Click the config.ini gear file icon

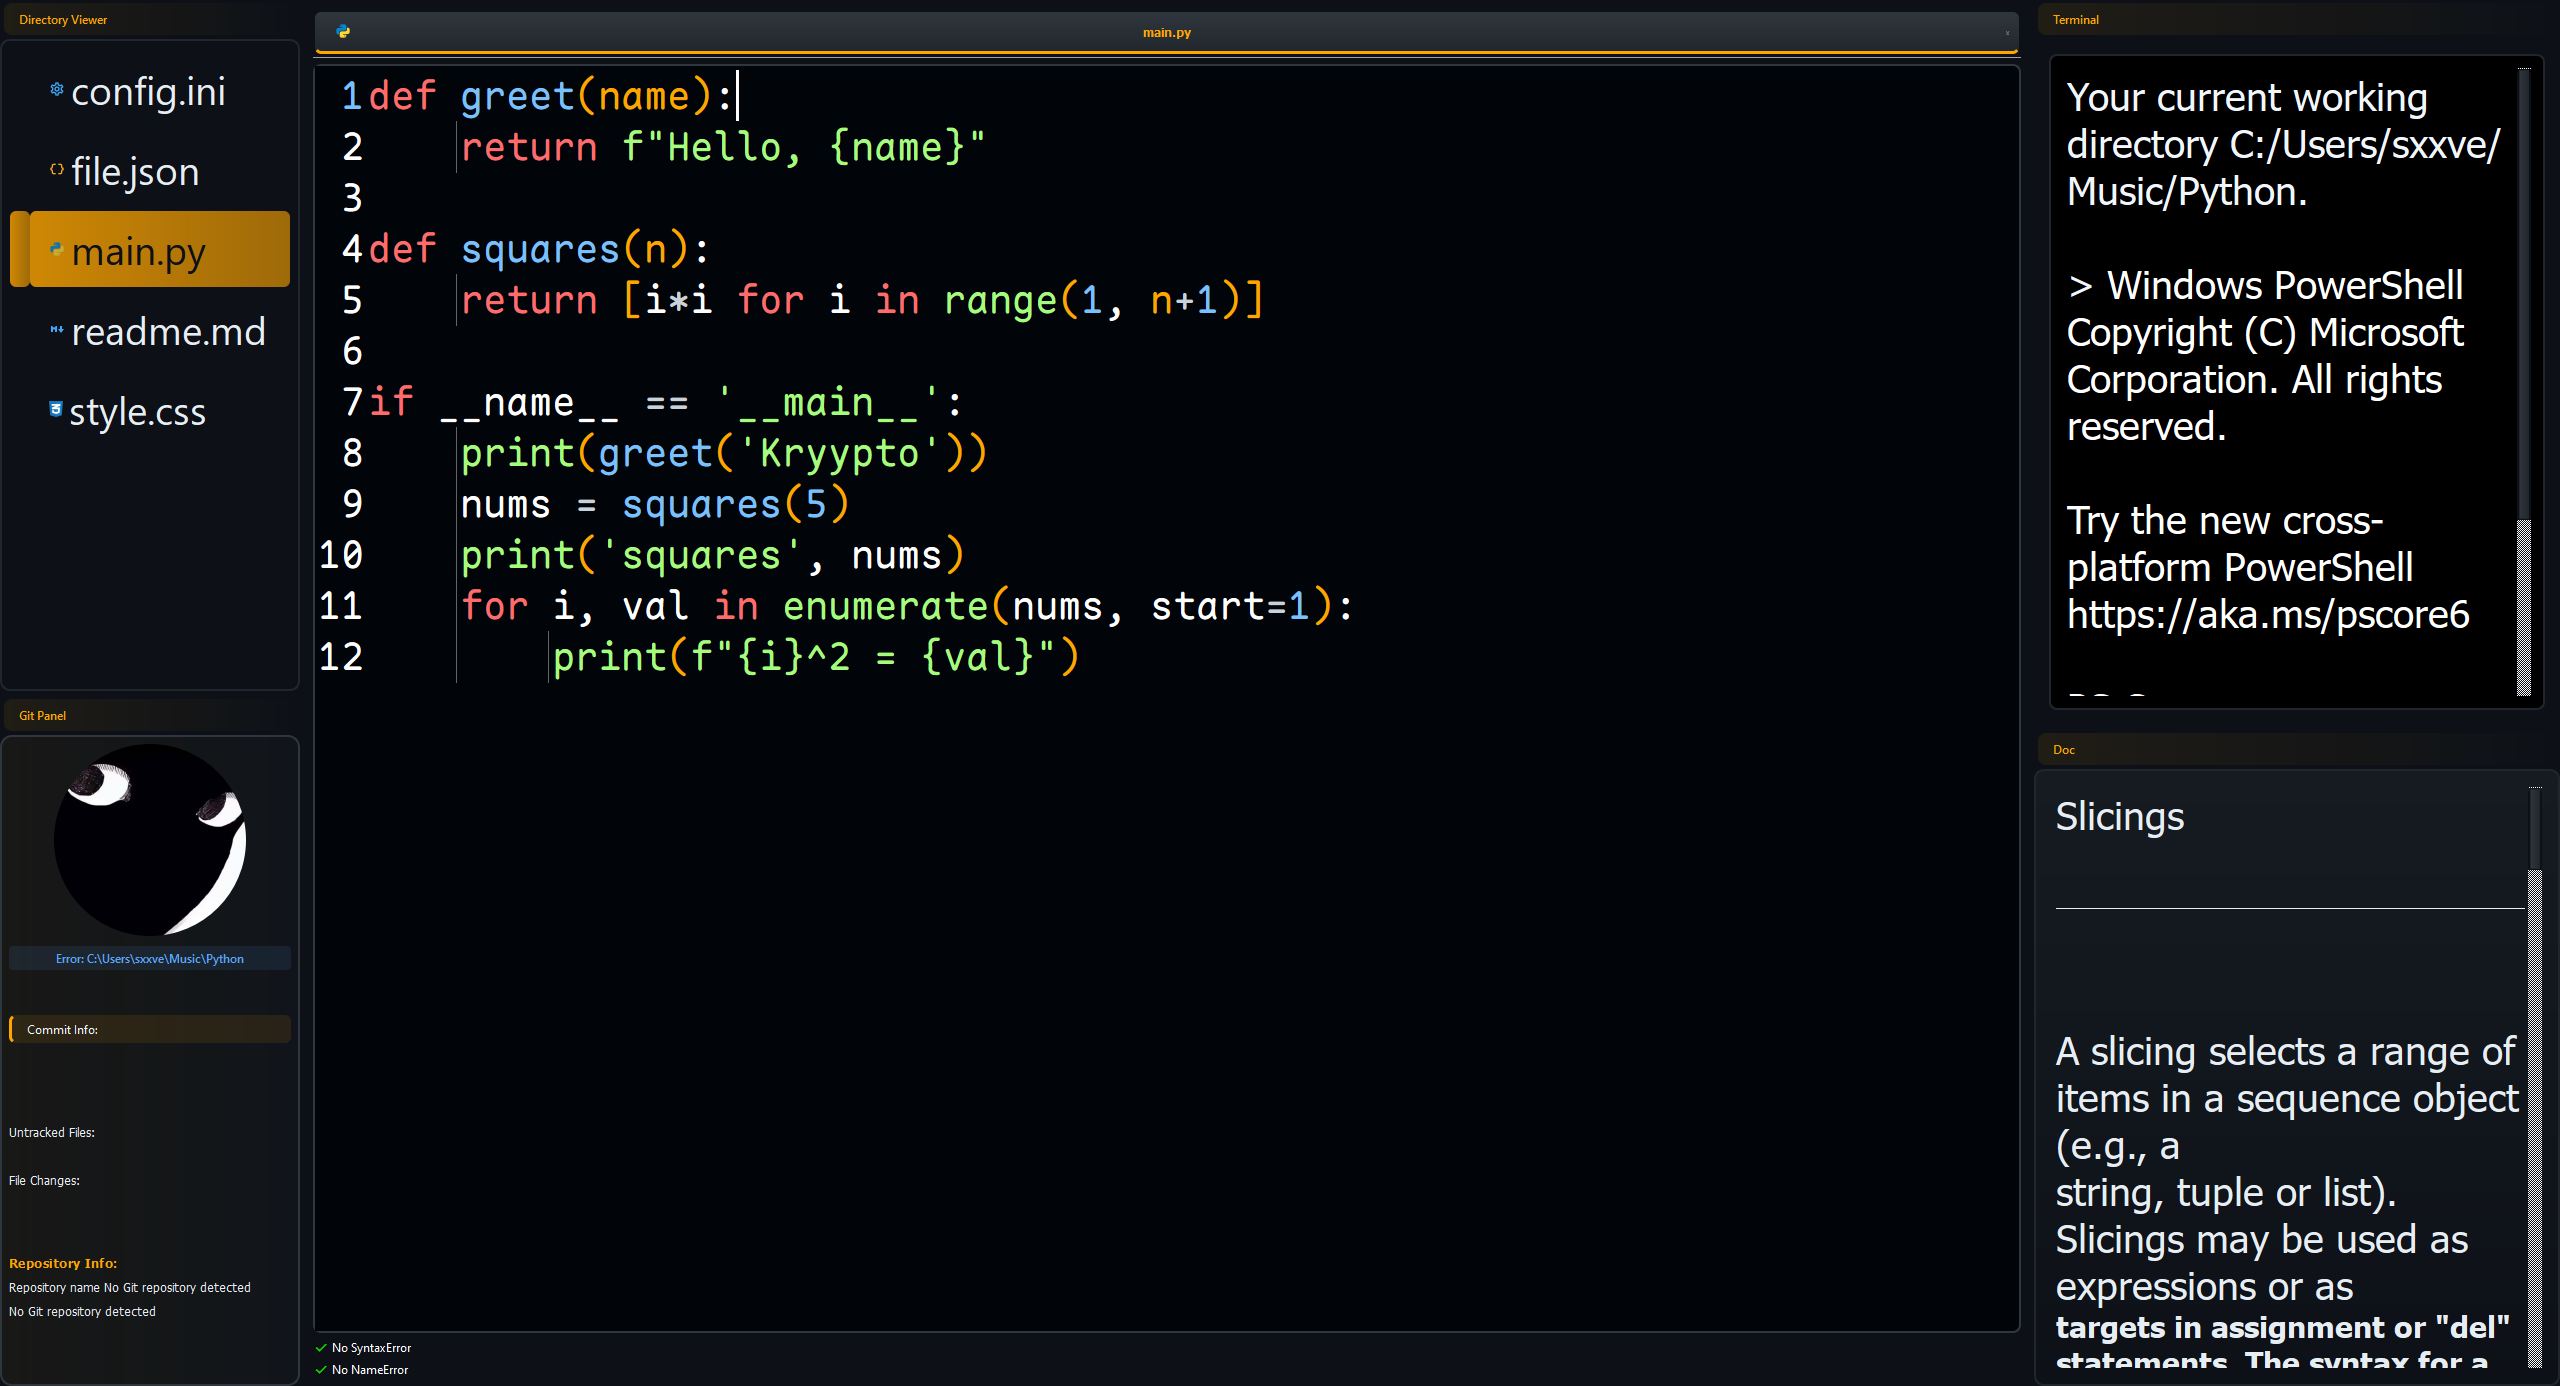[57, 90]
